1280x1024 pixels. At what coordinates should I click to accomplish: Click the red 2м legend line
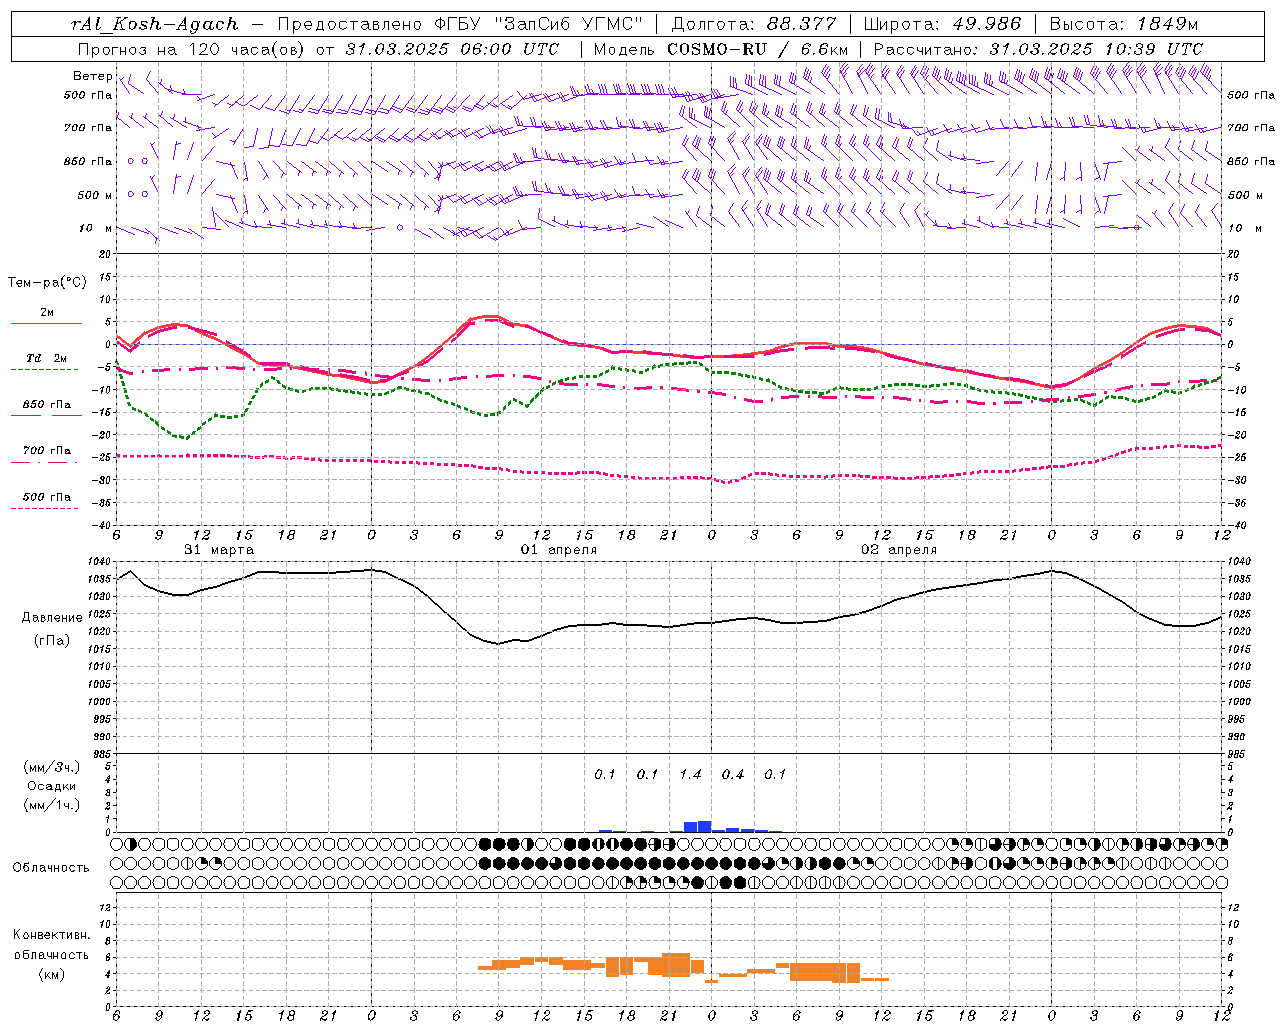46,324
